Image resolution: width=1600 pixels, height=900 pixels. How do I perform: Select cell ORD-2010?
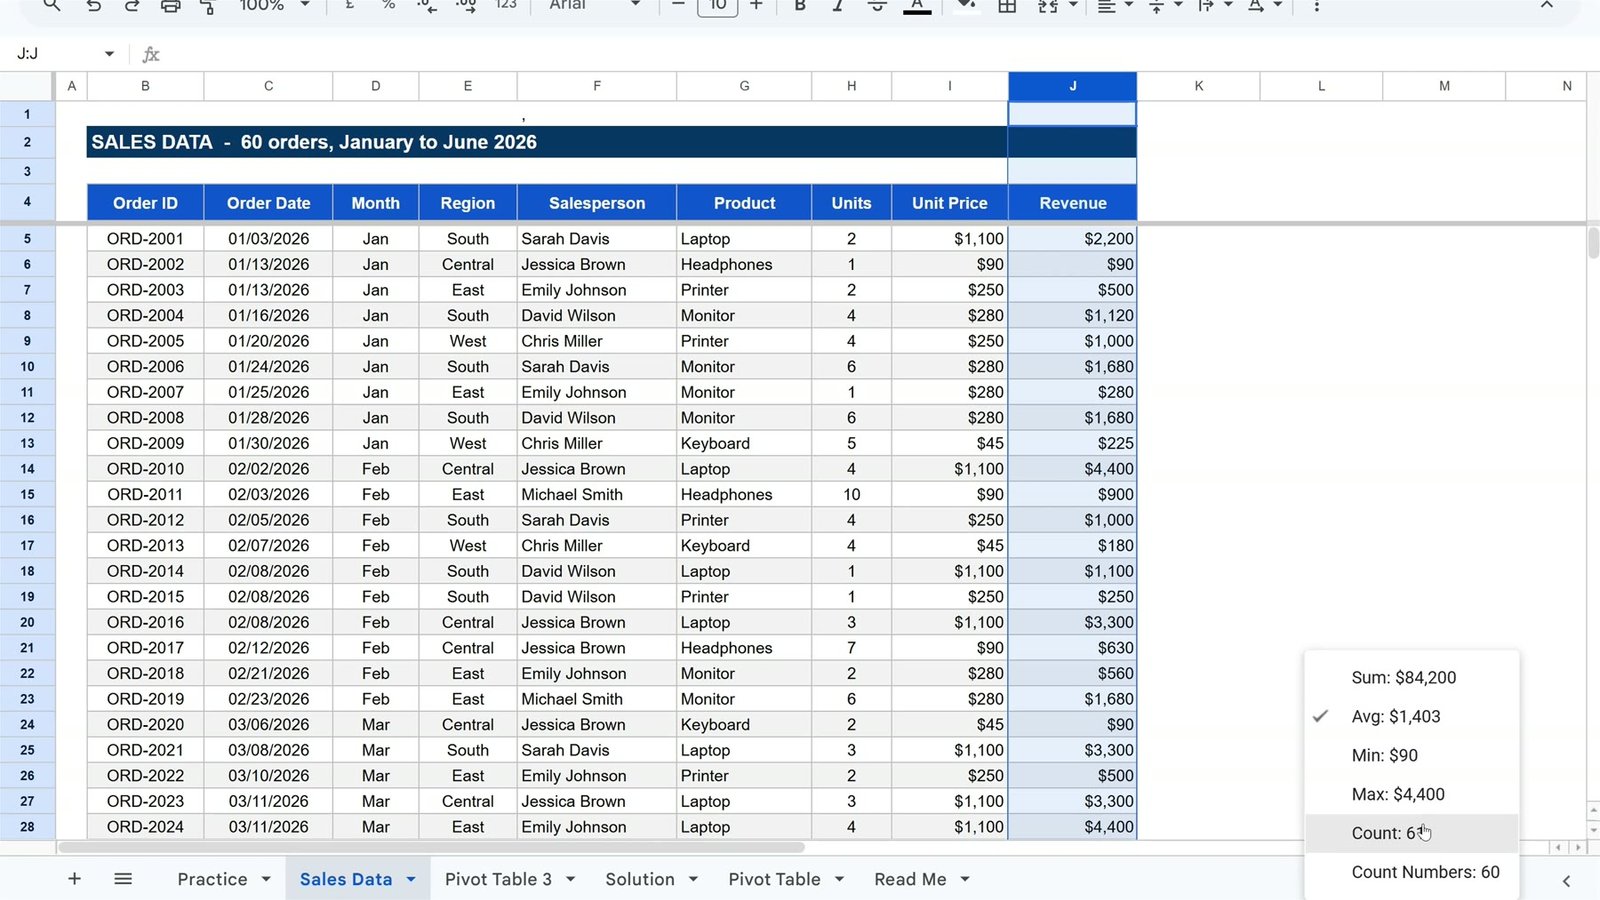pyautogui.click(x=145, y=469)
